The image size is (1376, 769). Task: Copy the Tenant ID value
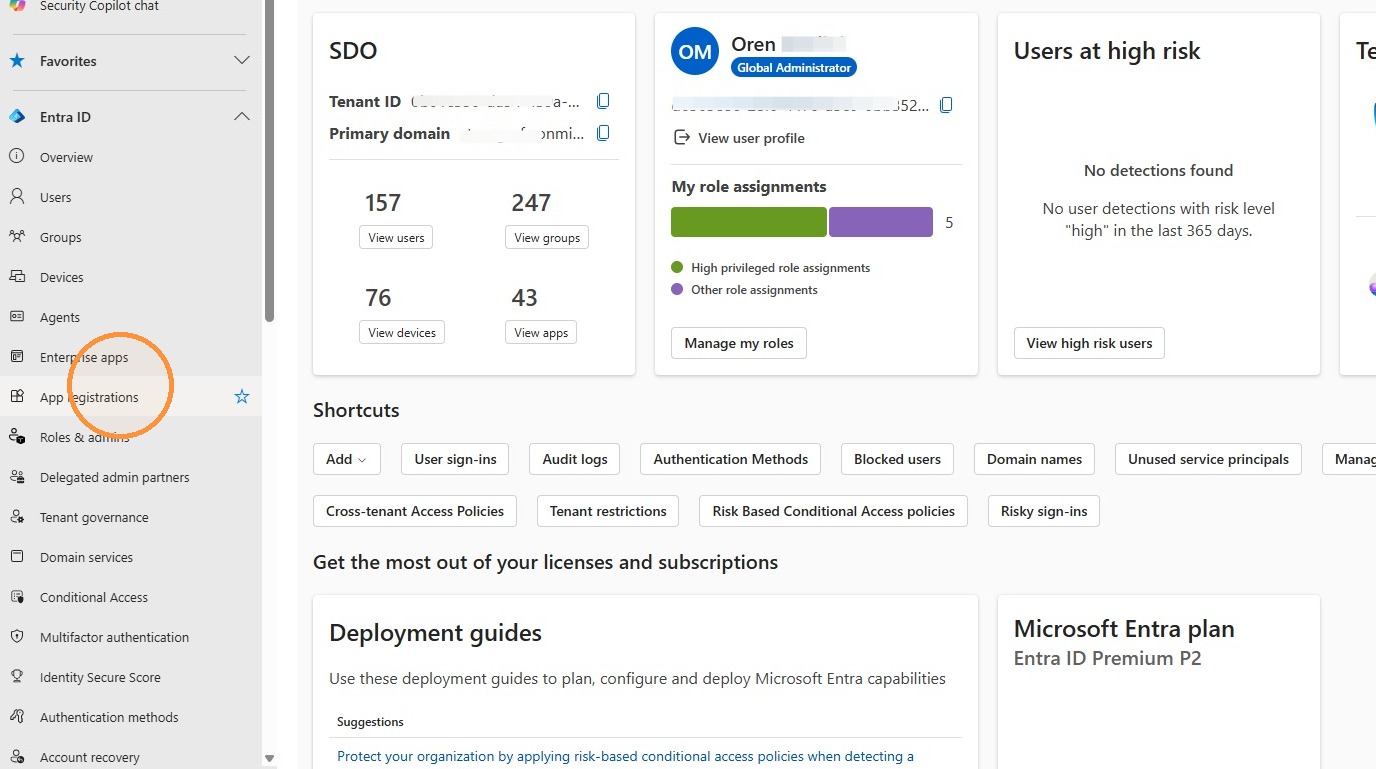[603, 101]
